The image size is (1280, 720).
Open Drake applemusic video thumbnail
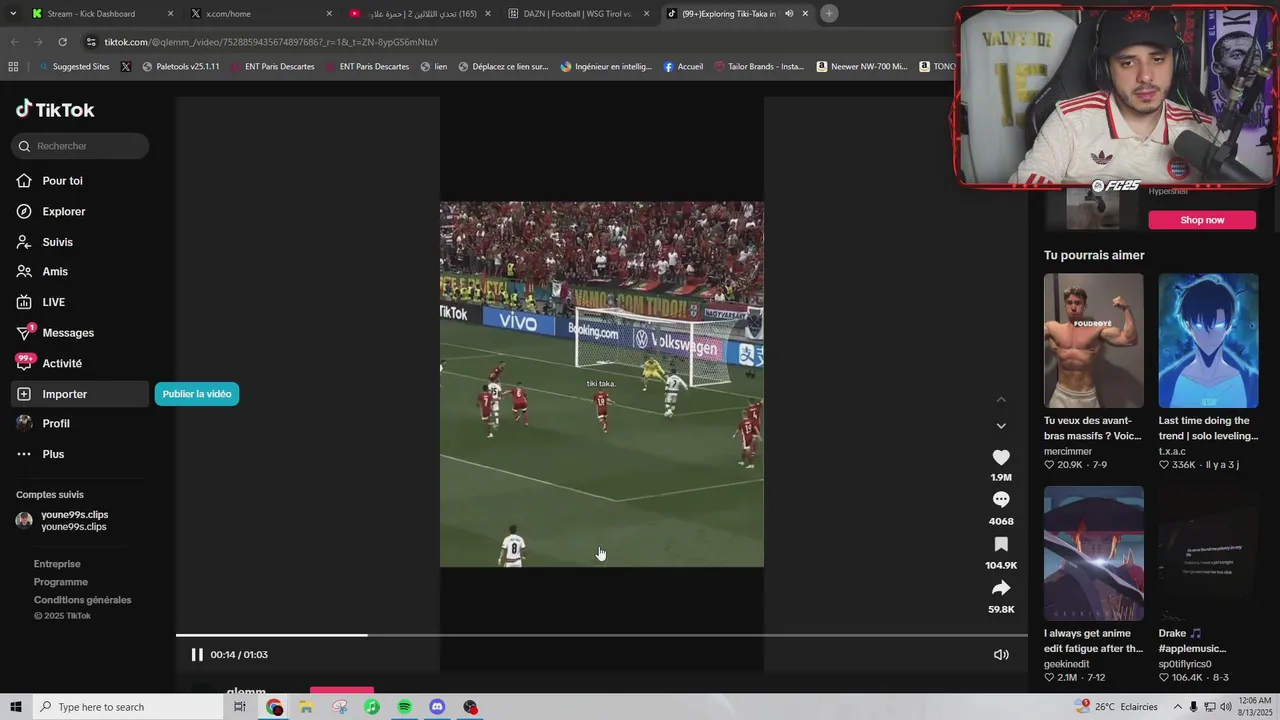pyautogui.click(x=1208, y=553)
